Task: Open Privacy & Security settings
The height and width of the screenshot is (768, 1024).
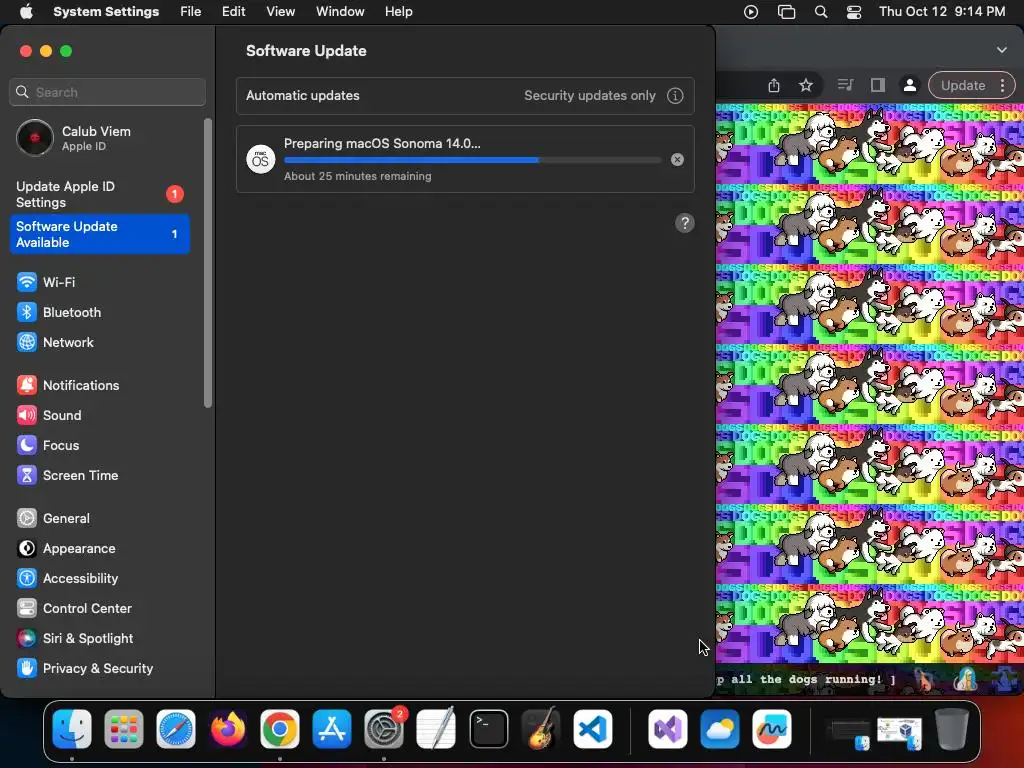Action: (99, 669)
